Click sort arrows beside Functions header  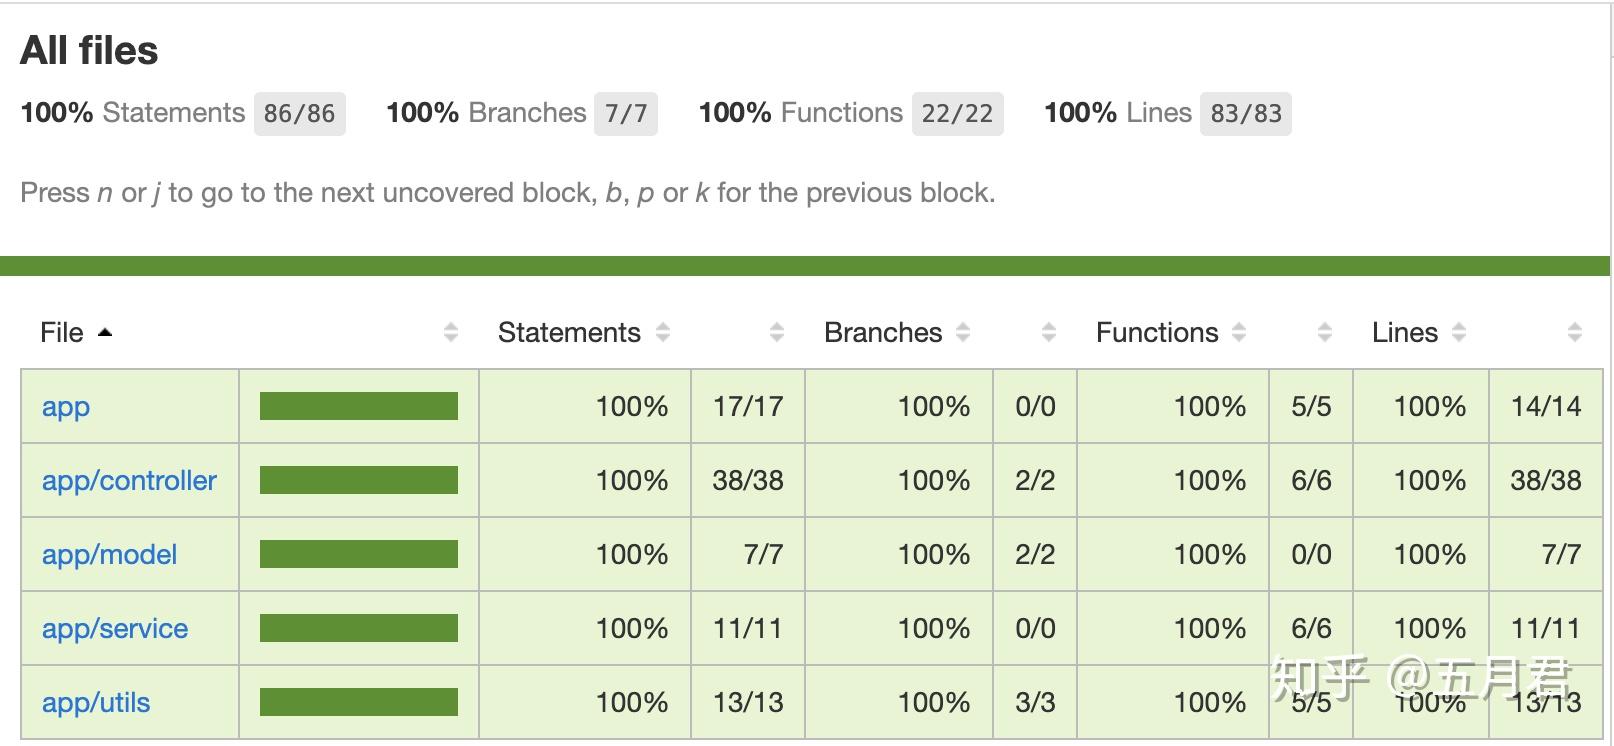click(x=1239, y=333)
